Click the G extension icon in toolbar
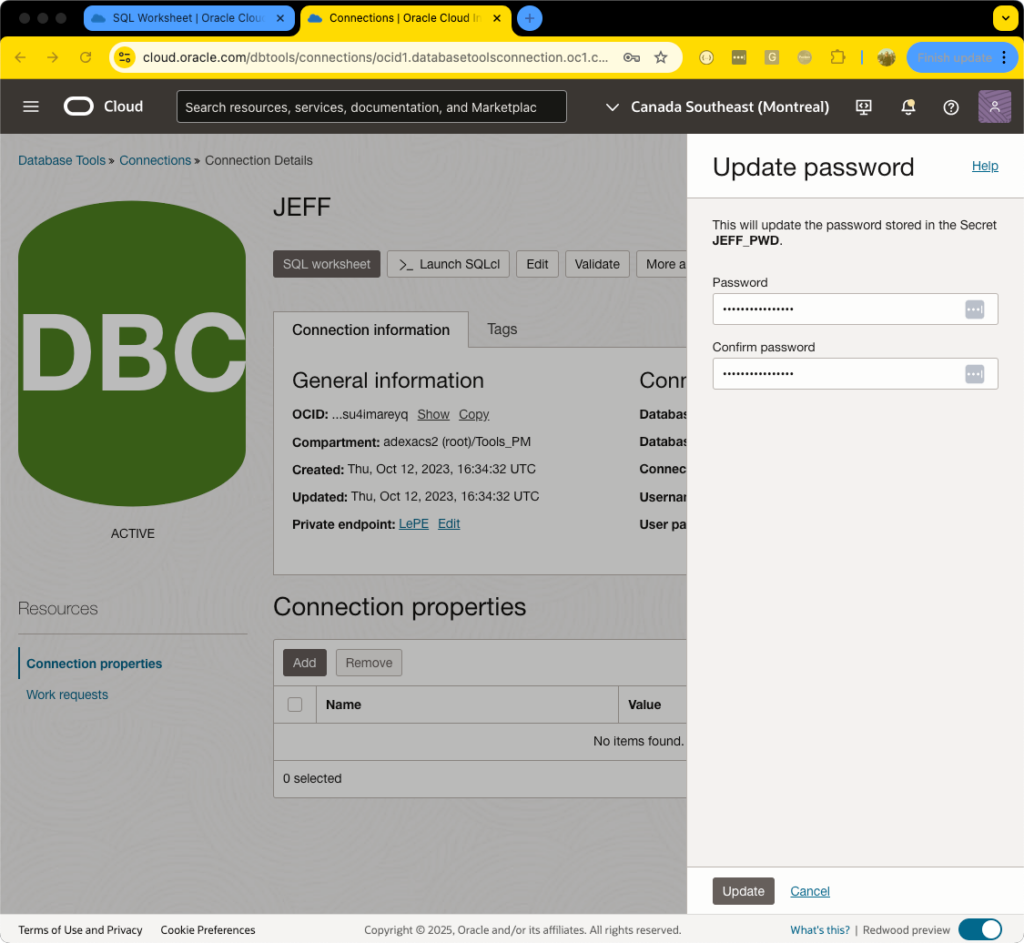 [x=771, y=57]
